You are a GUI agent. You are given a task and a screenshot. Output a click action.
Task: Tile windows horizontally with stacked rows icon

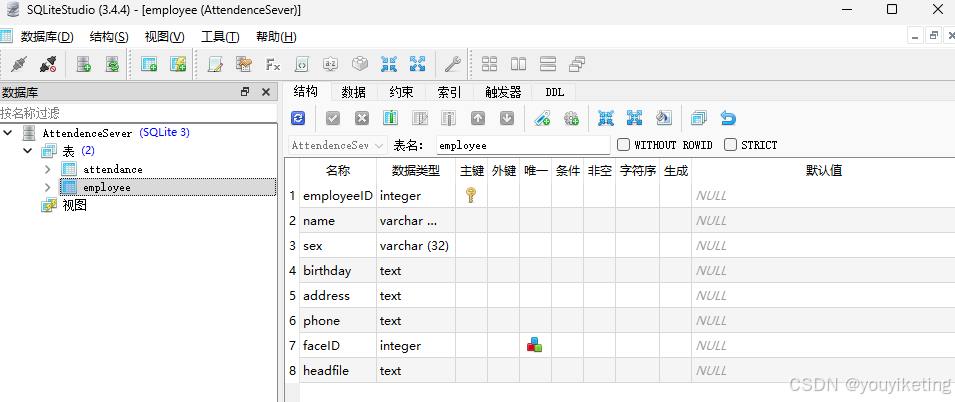[548, 64]
